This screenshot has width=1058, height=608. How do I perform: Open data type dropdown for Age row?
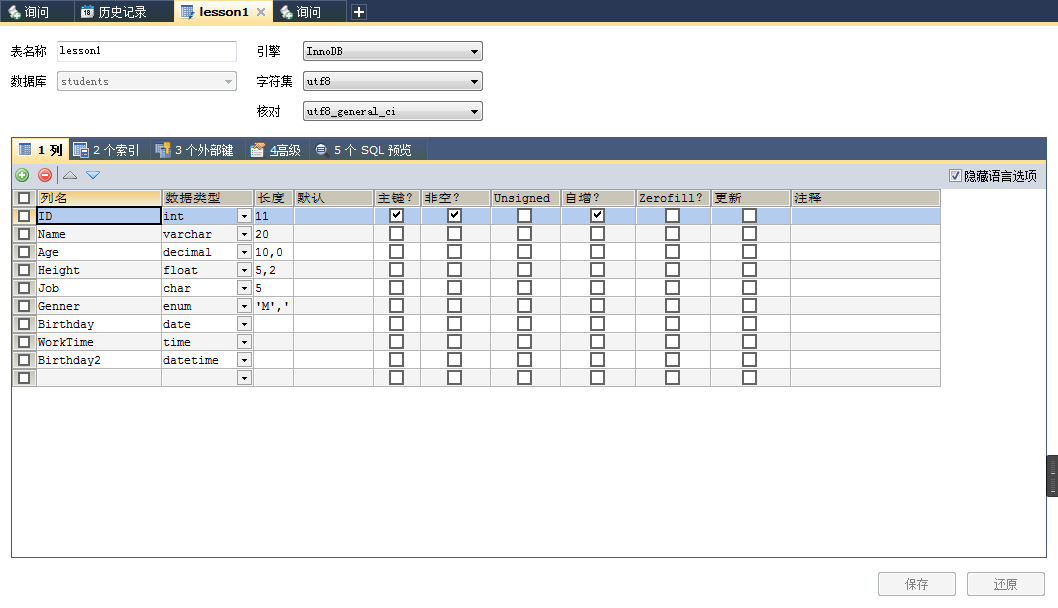[x=244, y=252]
